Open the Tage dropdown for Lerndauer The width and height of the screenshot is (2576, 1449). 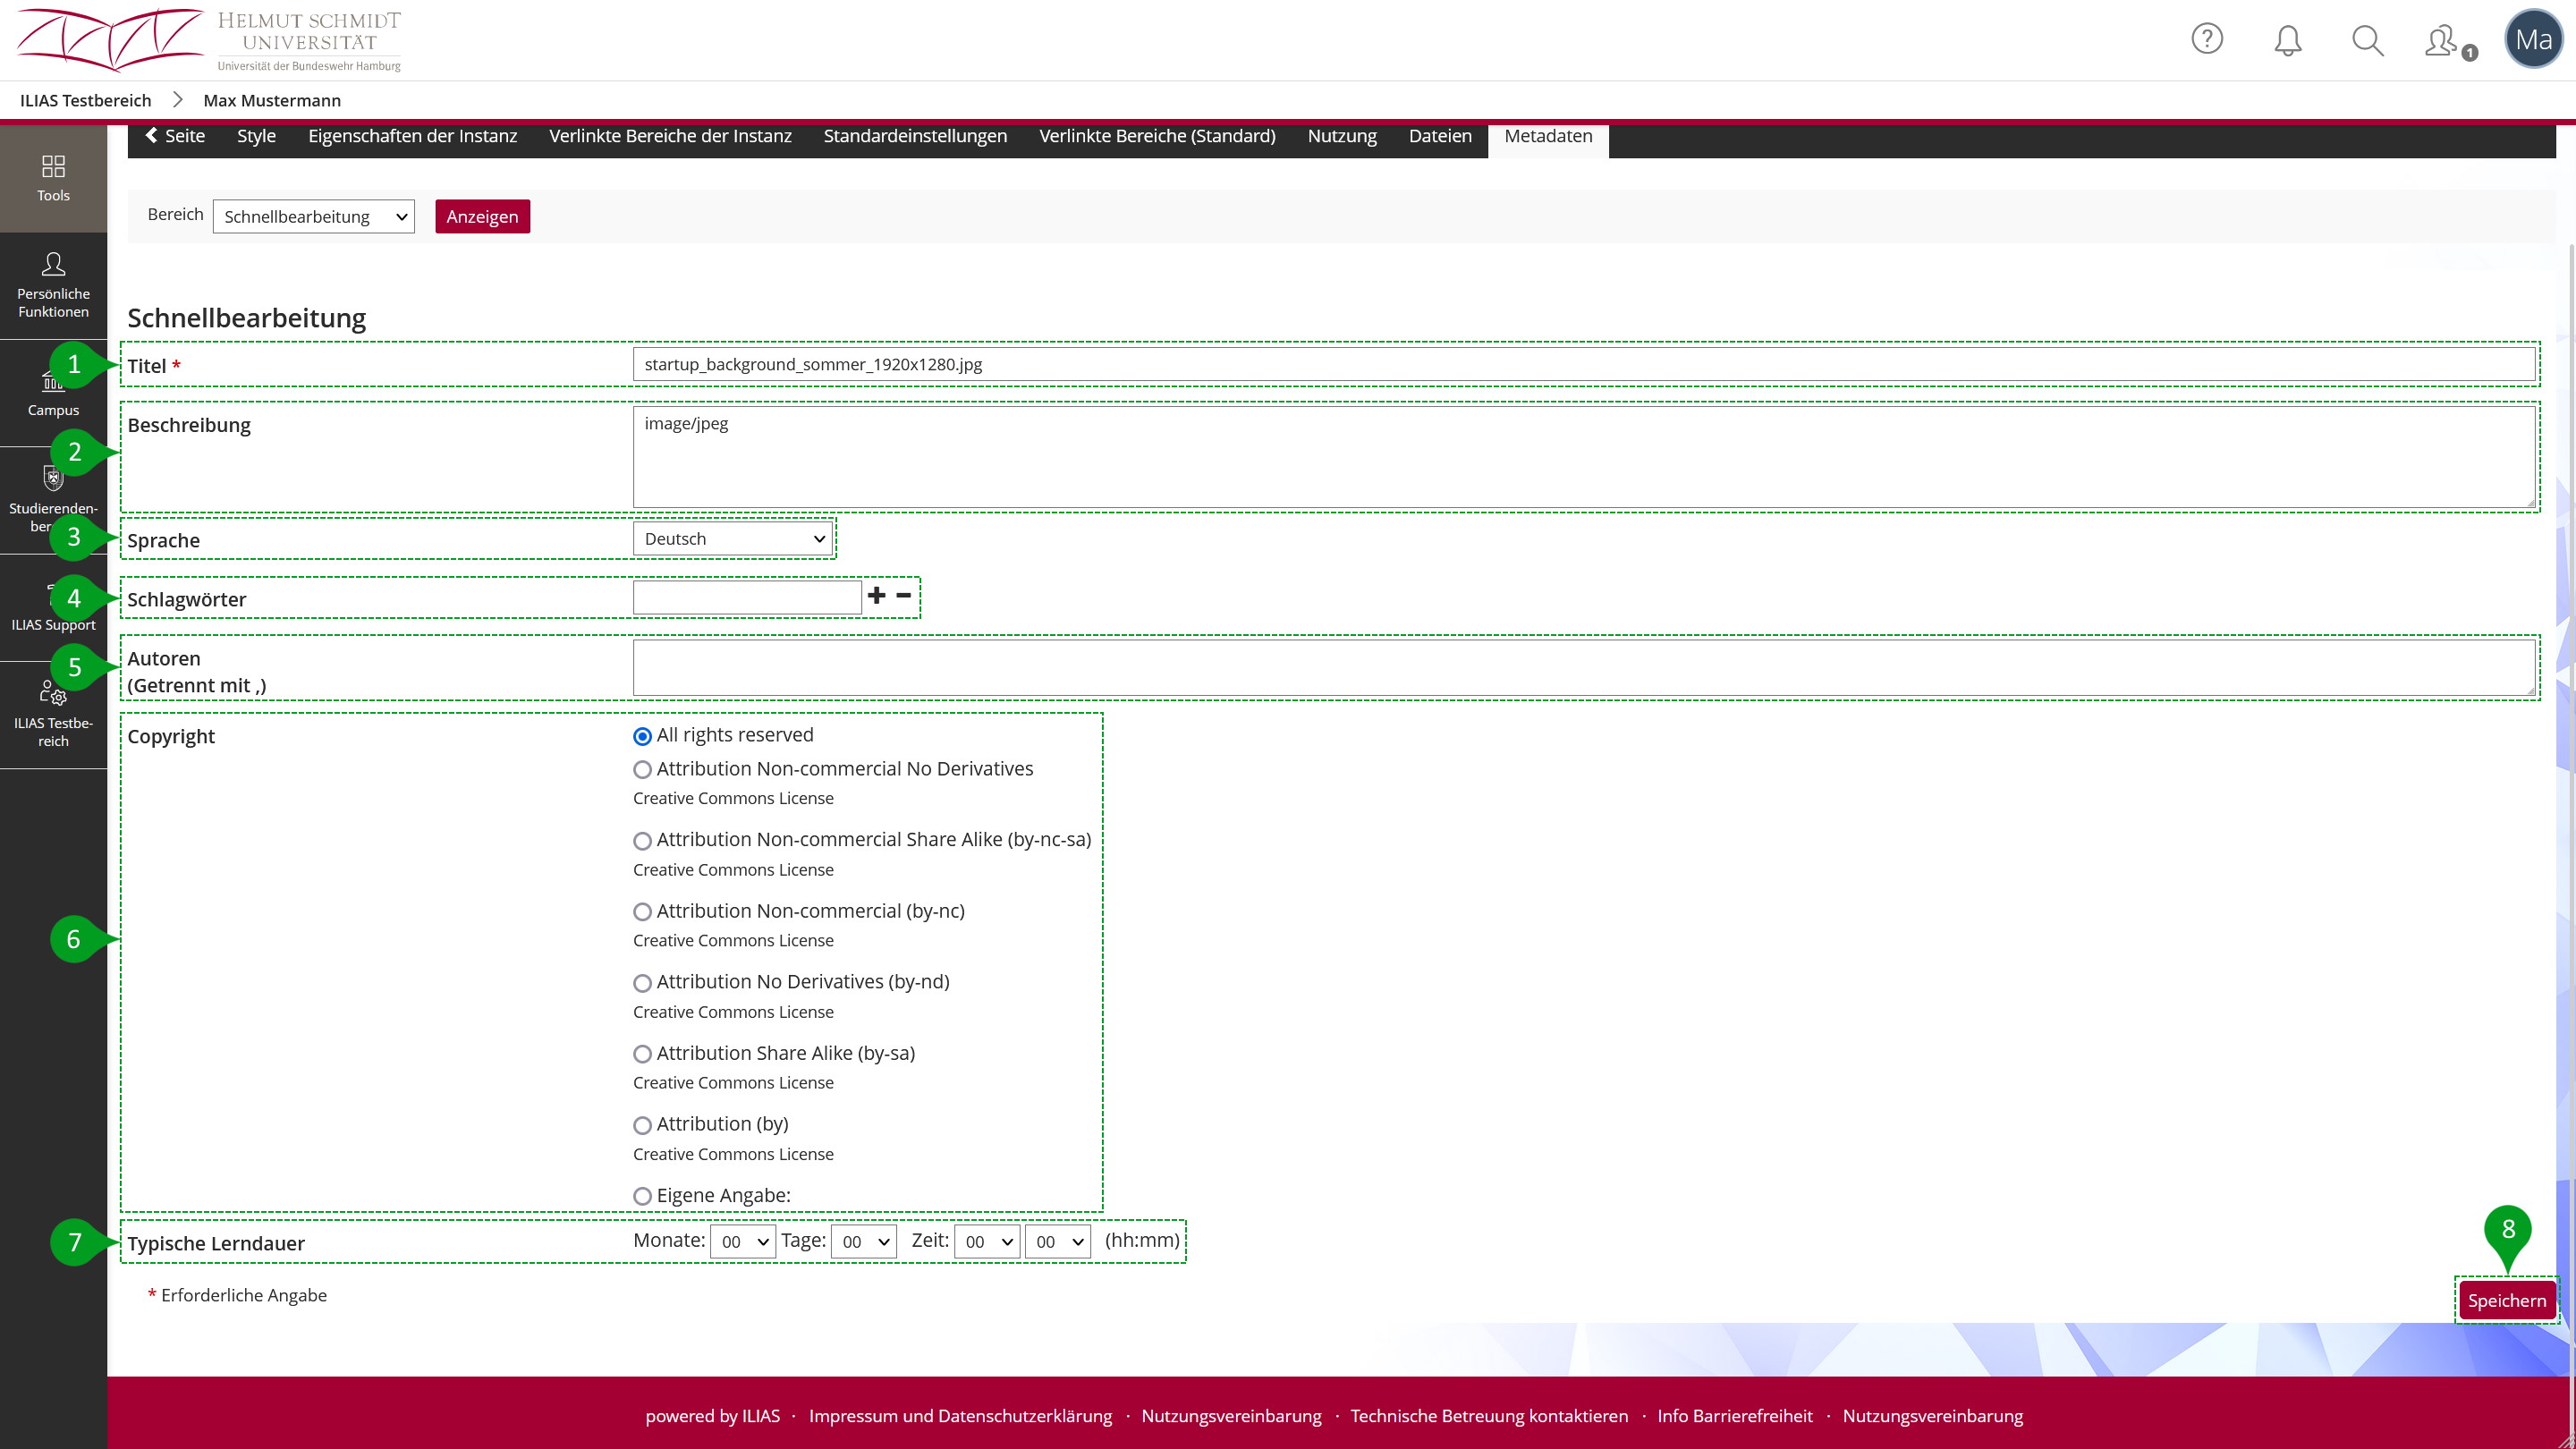863,1241
